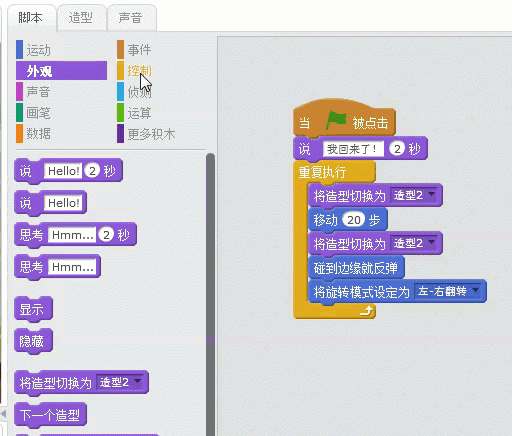
Task: Click the 运动 blue category color bar
Action: coord(20,50)
